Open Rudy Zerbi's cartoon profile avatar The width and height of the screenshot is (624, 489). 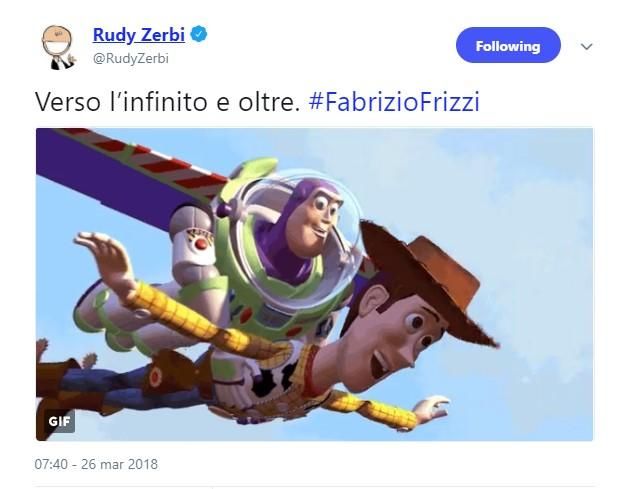[58, 47]
